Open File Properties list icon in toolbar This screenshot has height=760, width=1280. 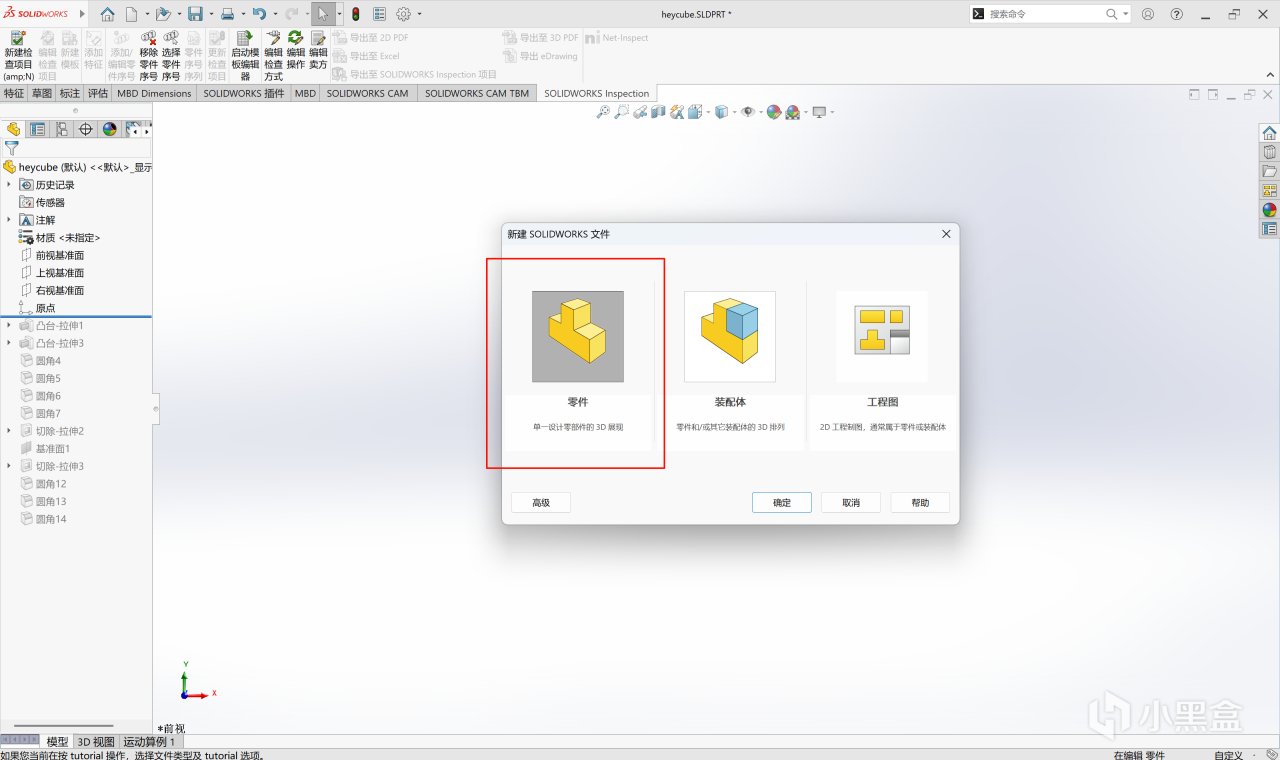(x=380, y=14)
